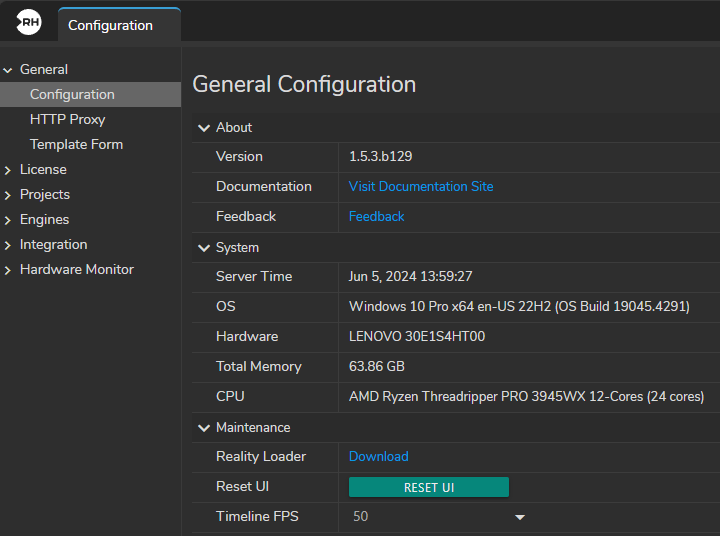Image resolution: width=720 pixels, height=536 pixels.
Task: Switch to the Configuration tab
Action: (110, 25)
